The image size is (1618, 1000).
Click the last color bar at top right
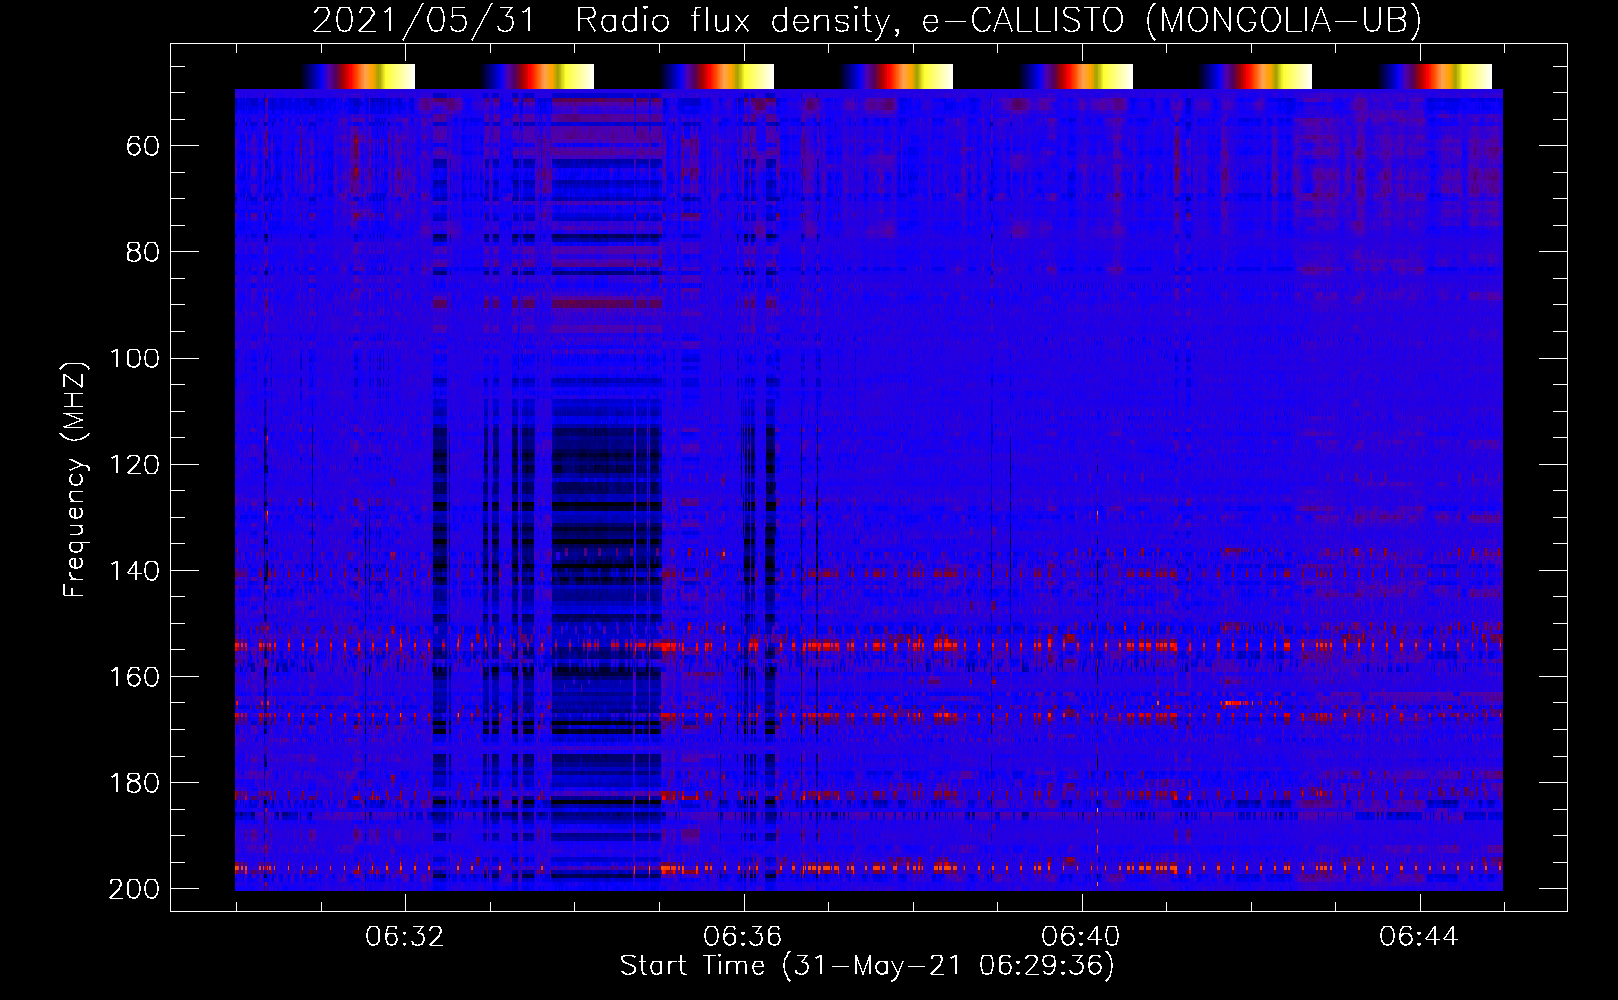coord(1436,76)
